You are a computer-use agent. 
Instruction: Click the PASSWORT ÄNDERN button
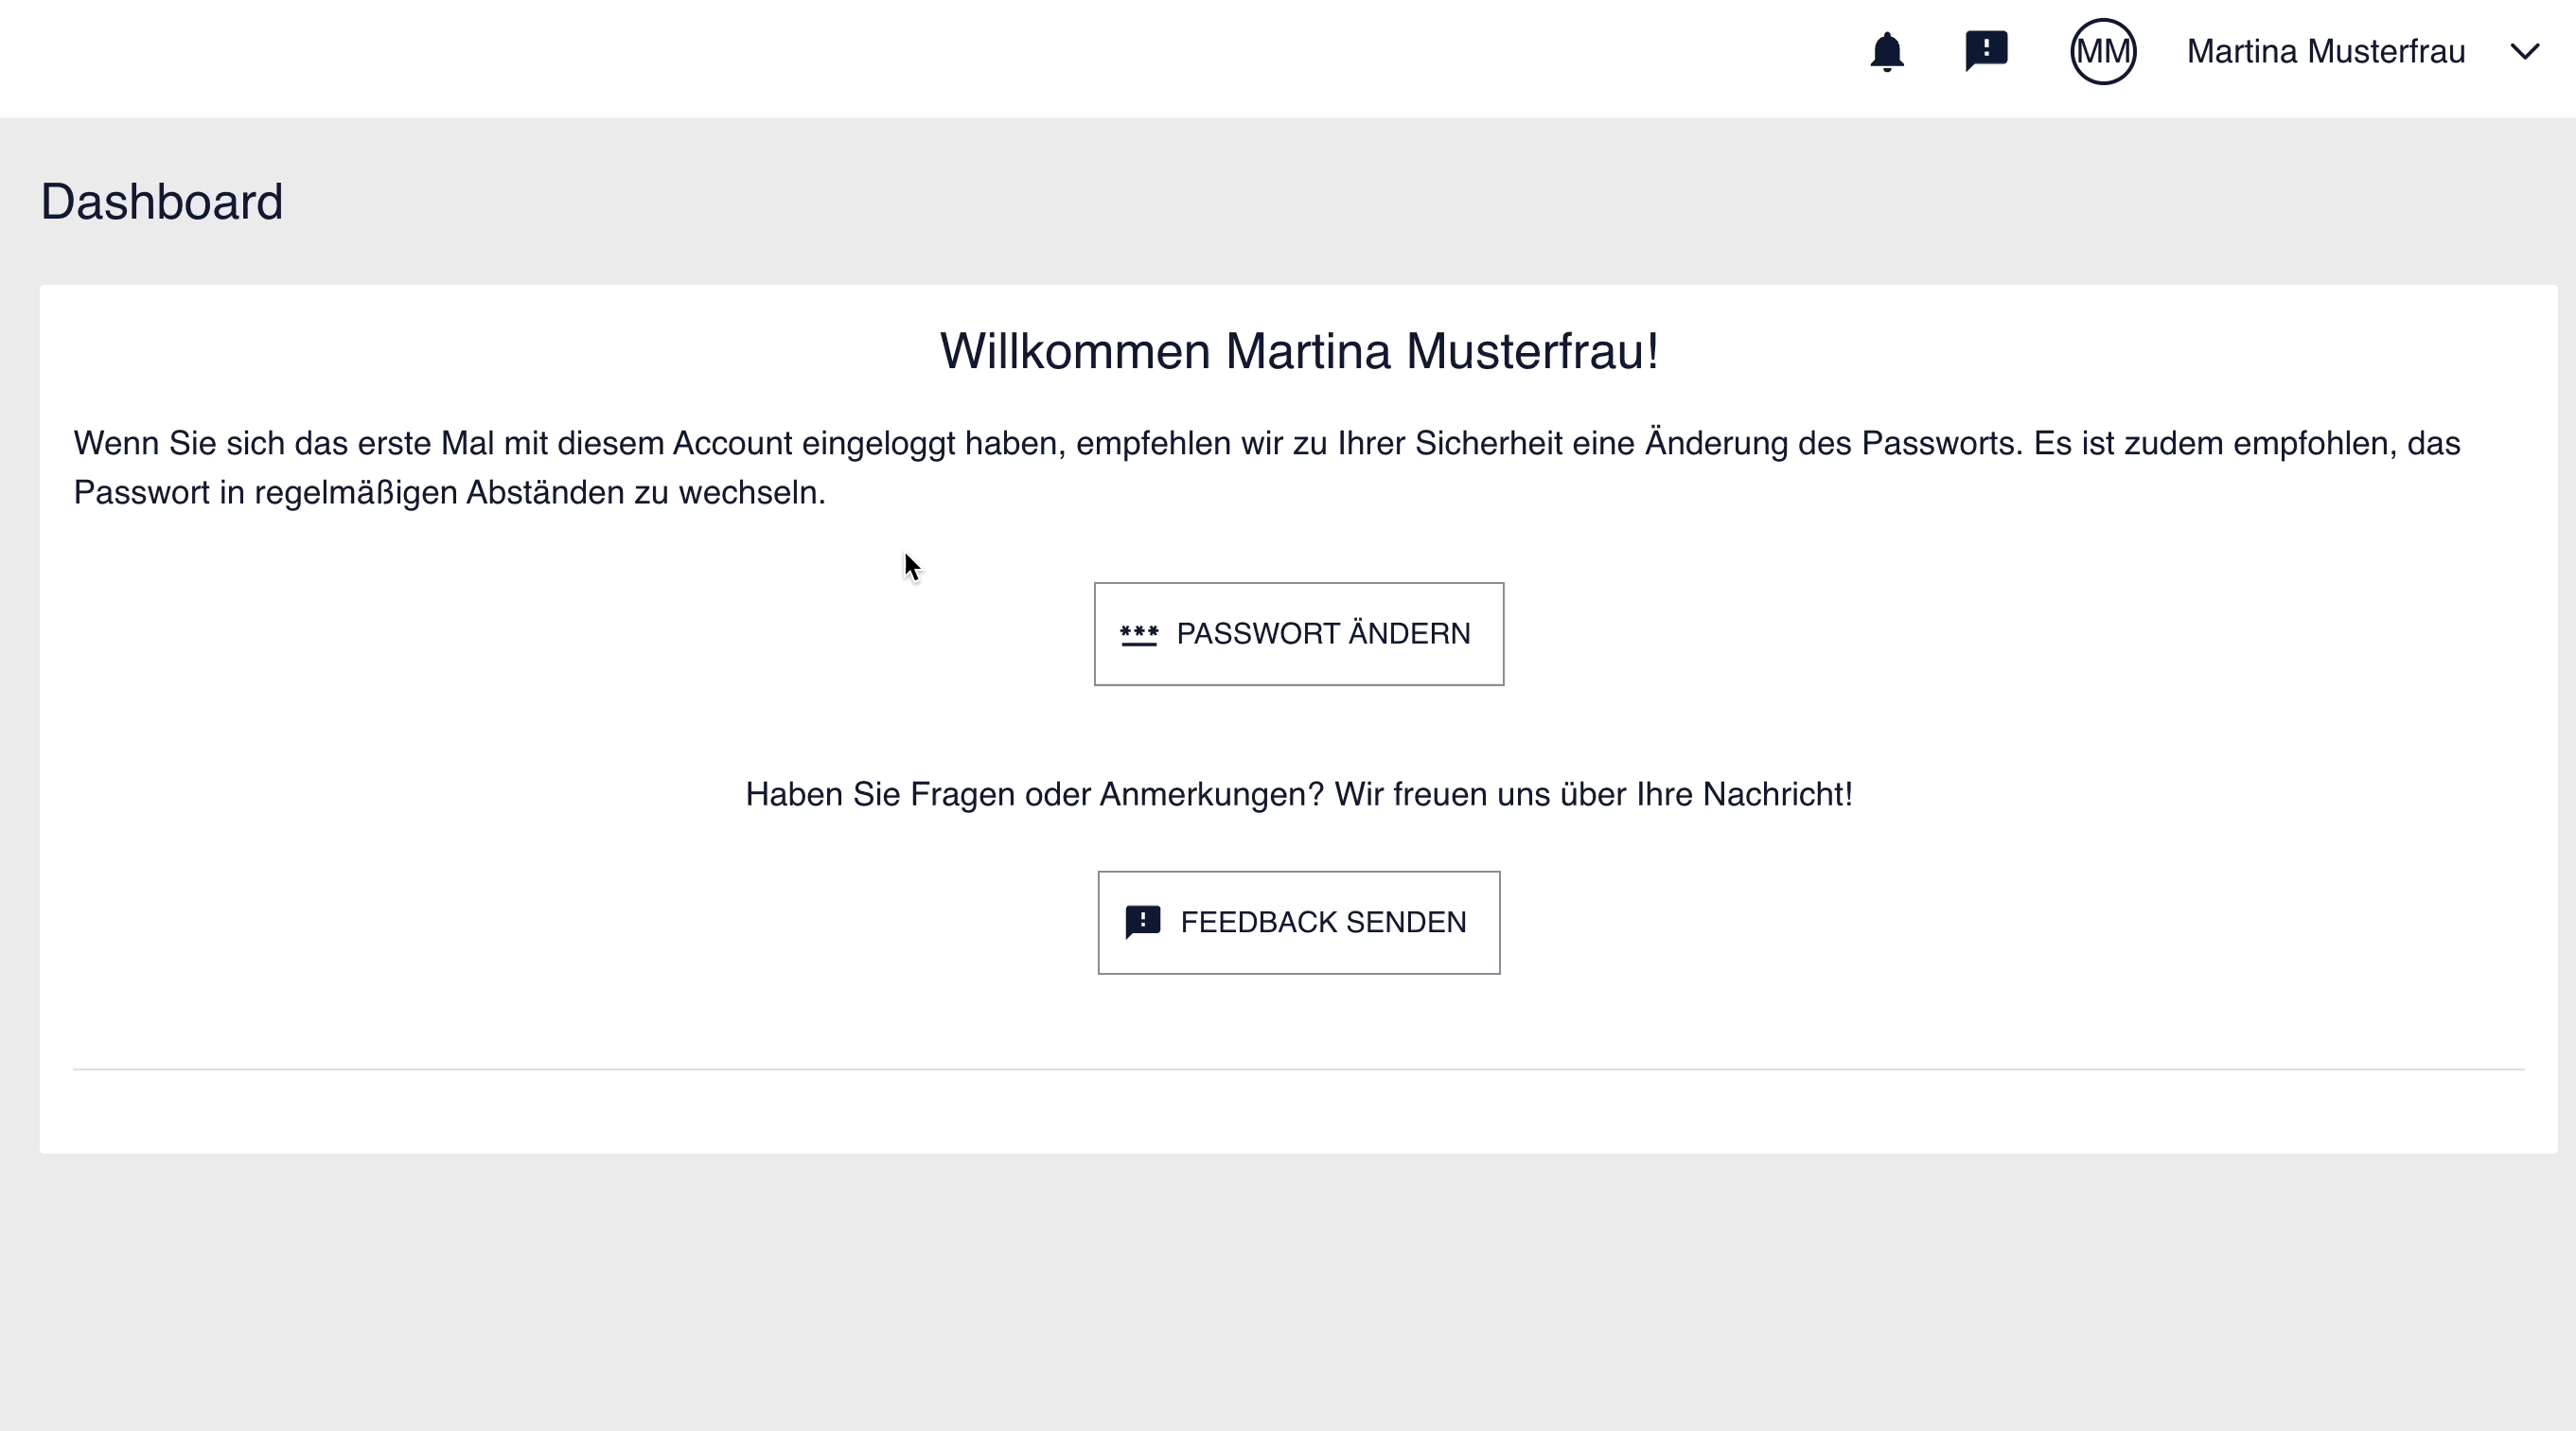tap(1298, 634)
